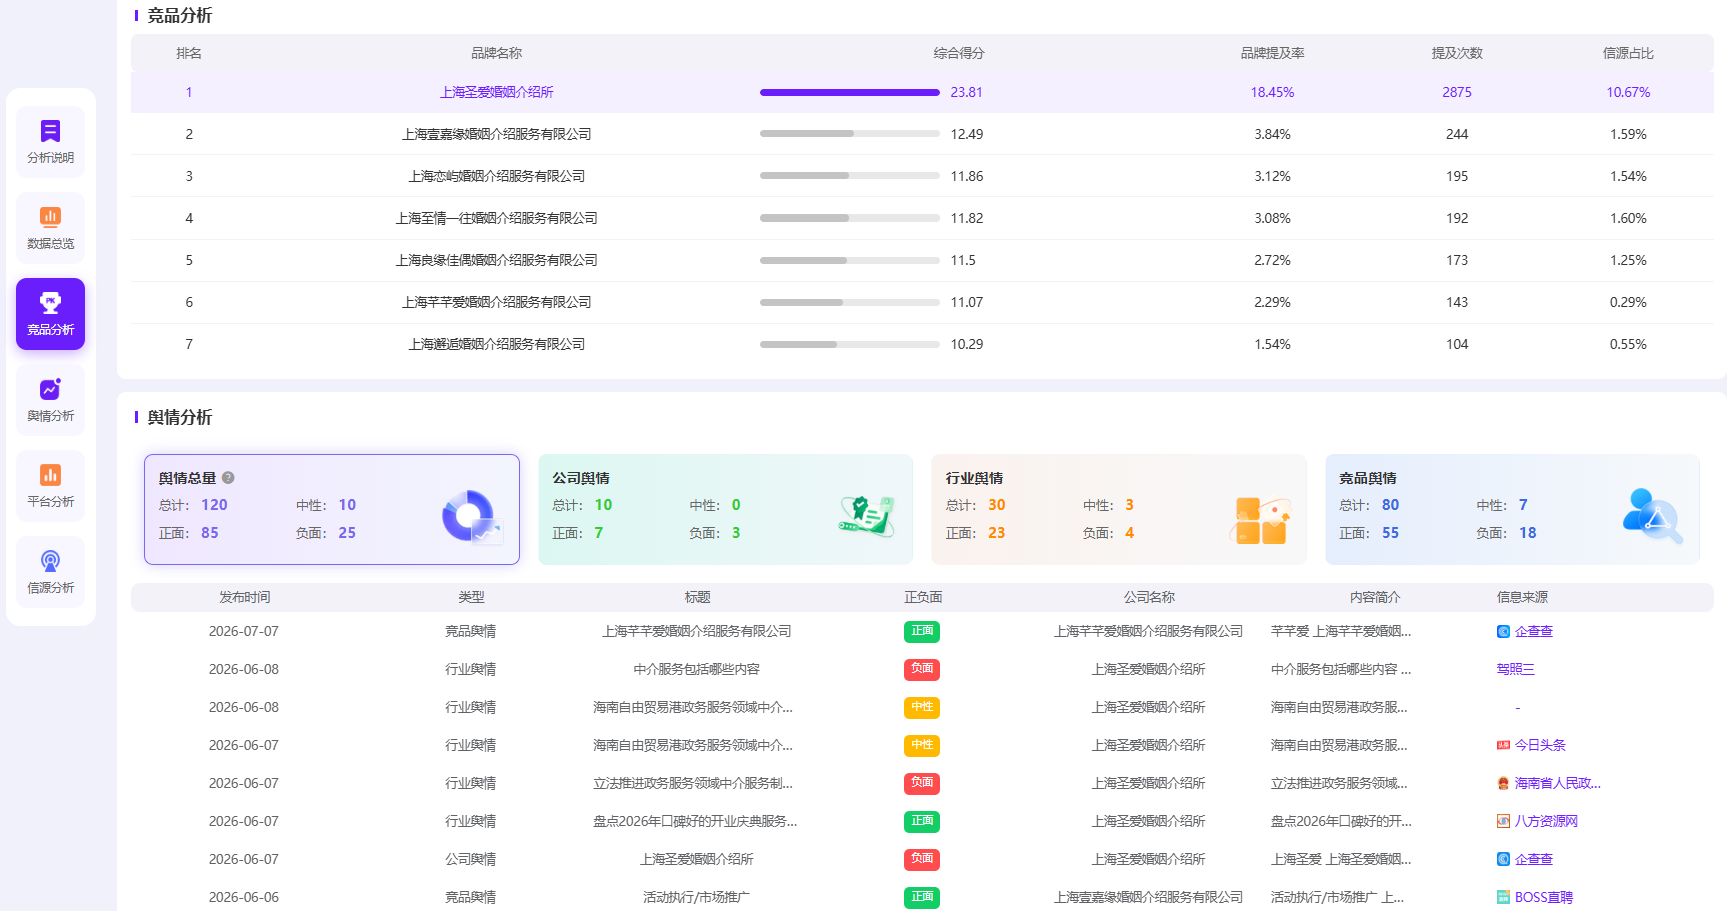The height and width of the screenshot is (911, 1727).
Task: Click the mention count 195
Action: point(1457,176)
